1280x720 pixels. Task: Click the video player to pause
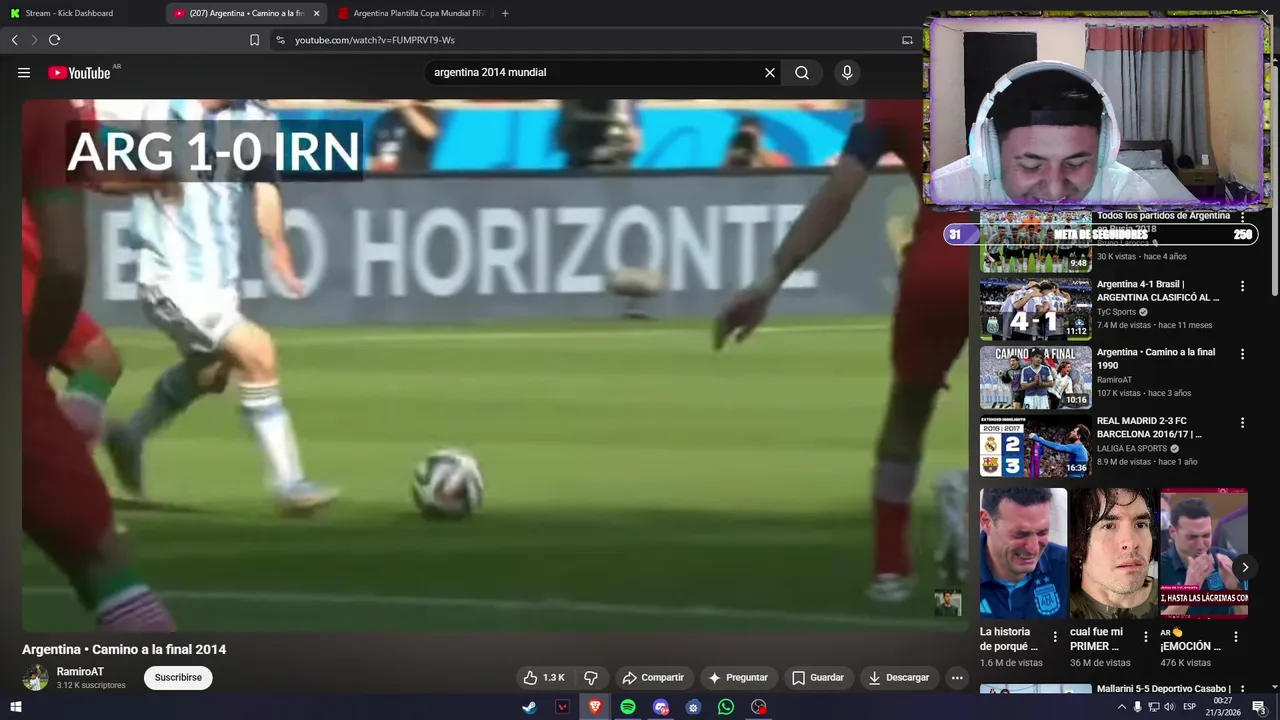click(495, 366)
